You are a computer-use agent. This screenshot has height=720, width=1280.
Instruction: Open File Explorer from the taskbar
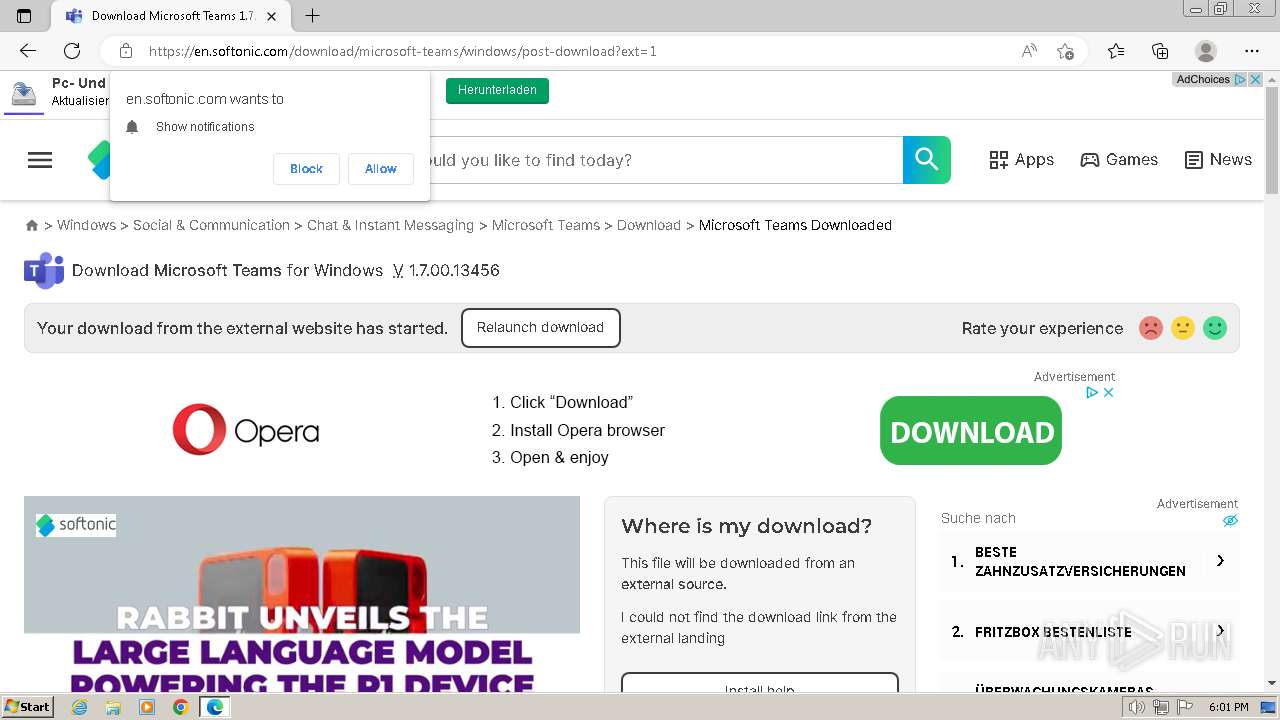click(113, 707)
